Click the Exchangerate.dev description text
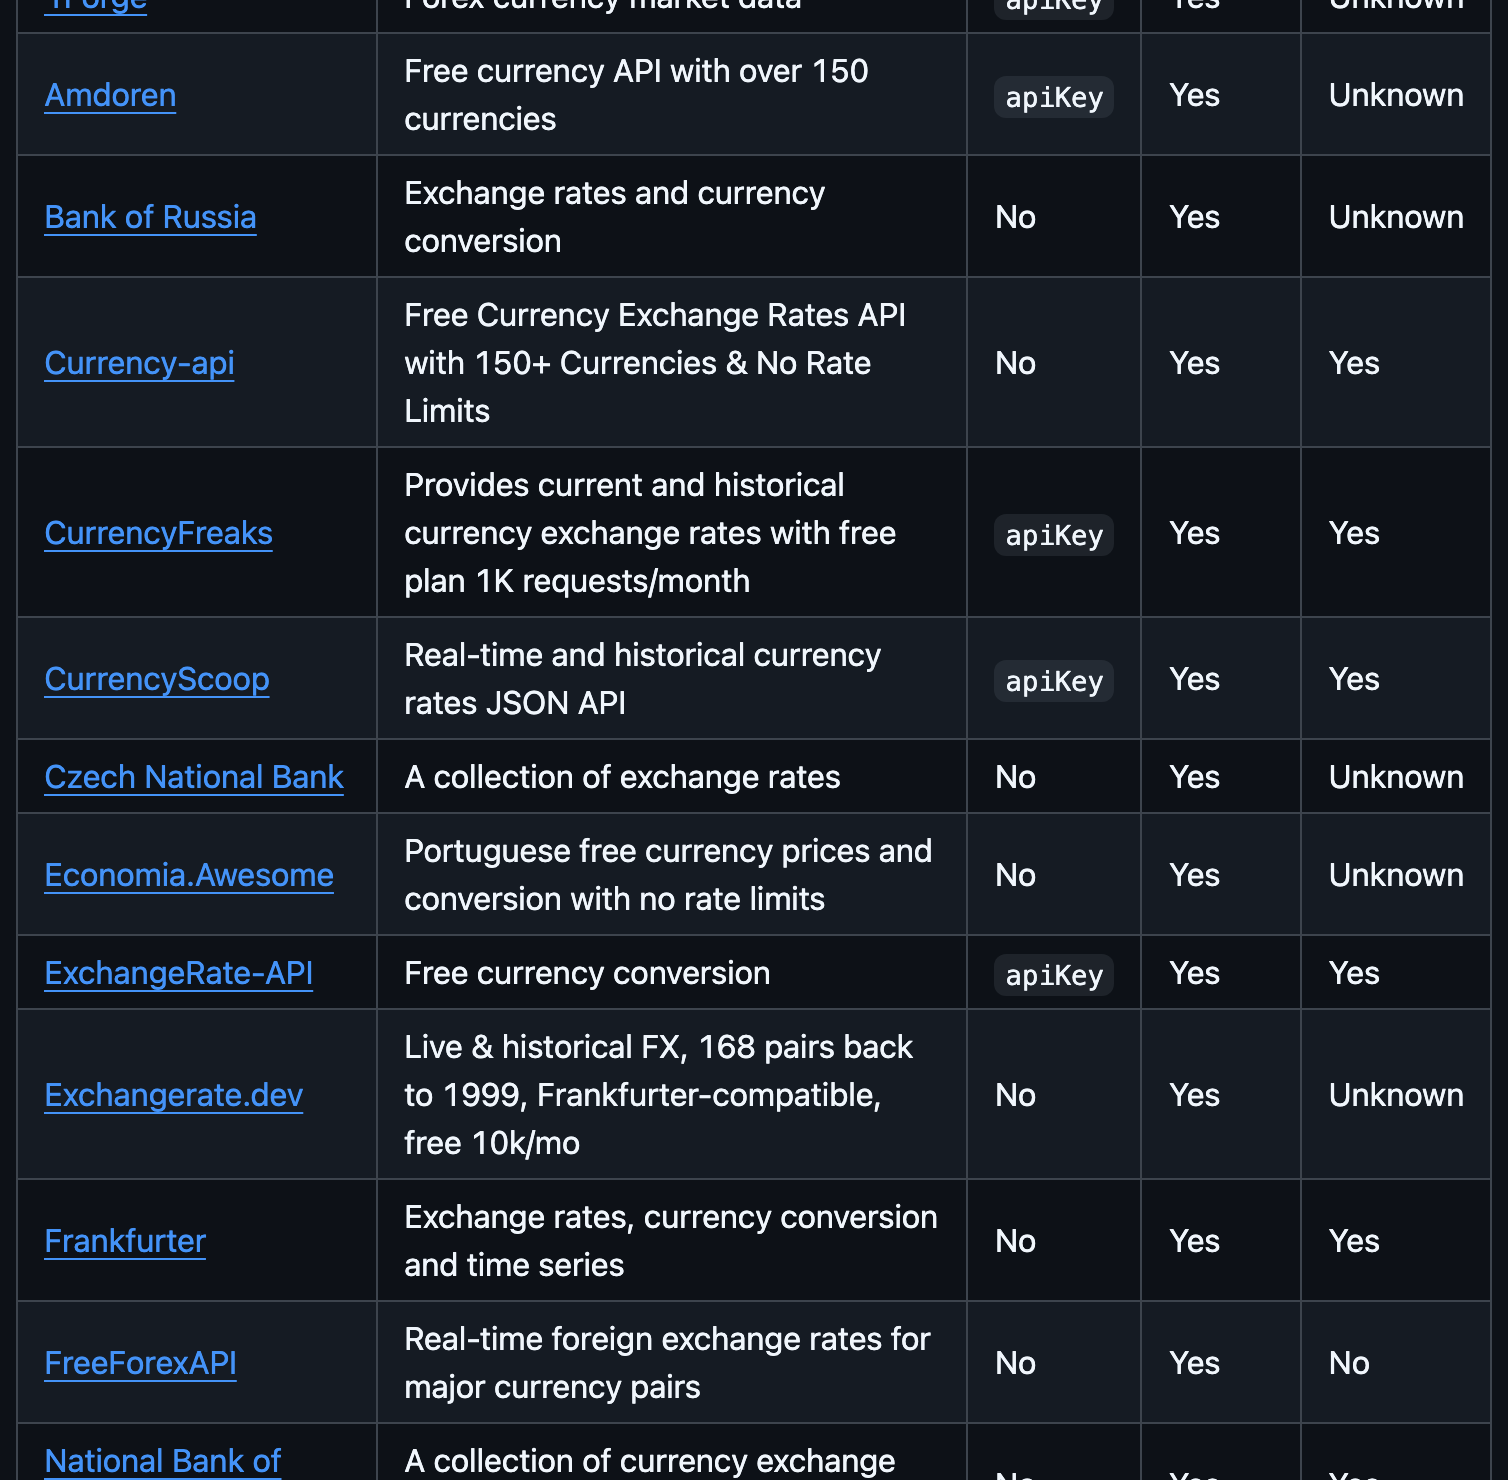 658,1095
